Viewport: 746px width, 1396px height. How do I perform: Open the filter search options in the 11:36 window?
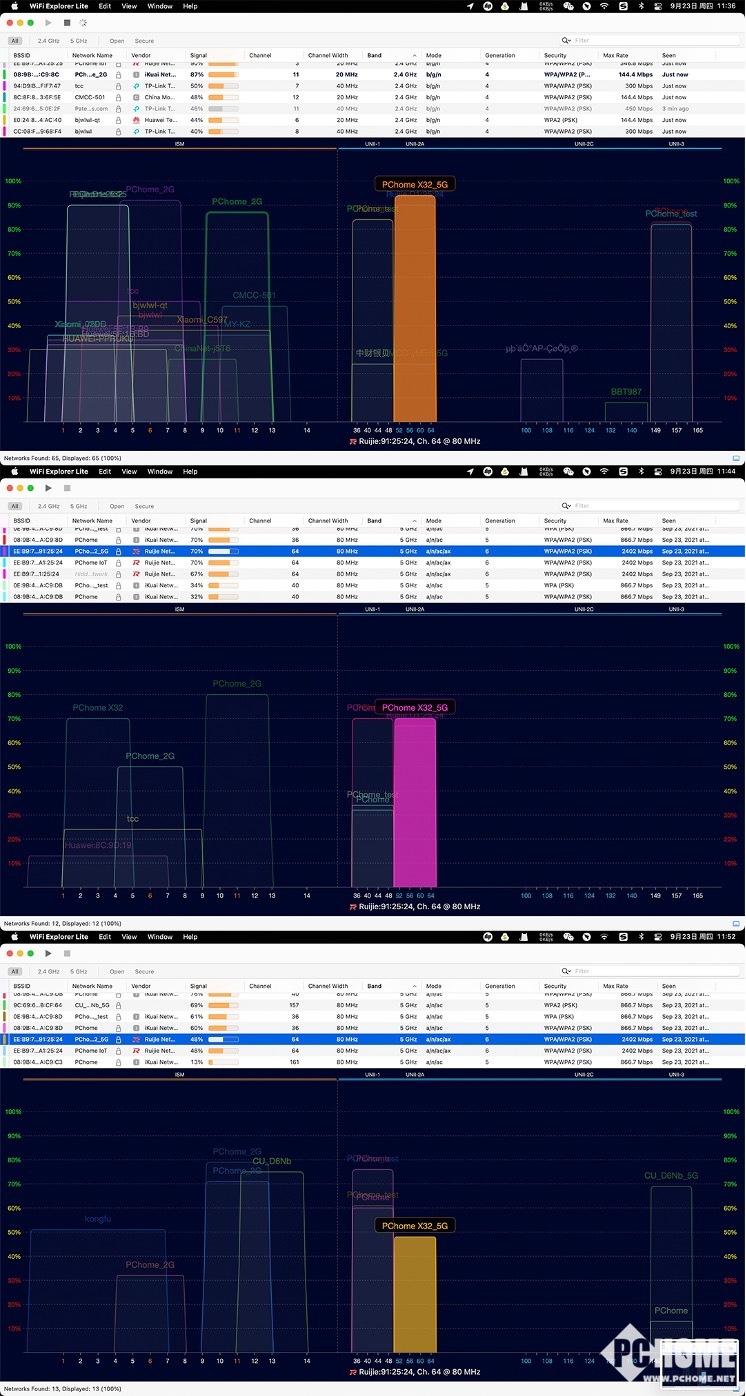coord(566,40)
